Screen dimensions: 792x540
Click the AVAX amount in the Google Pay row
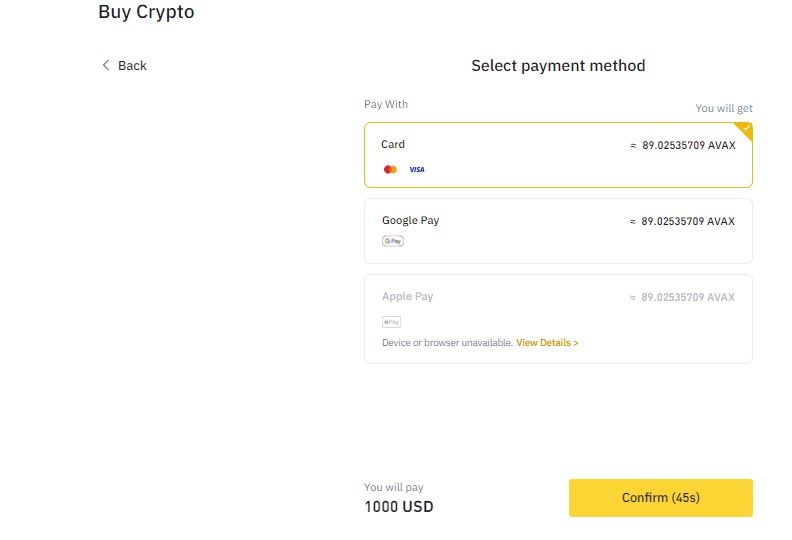[683, 221]
